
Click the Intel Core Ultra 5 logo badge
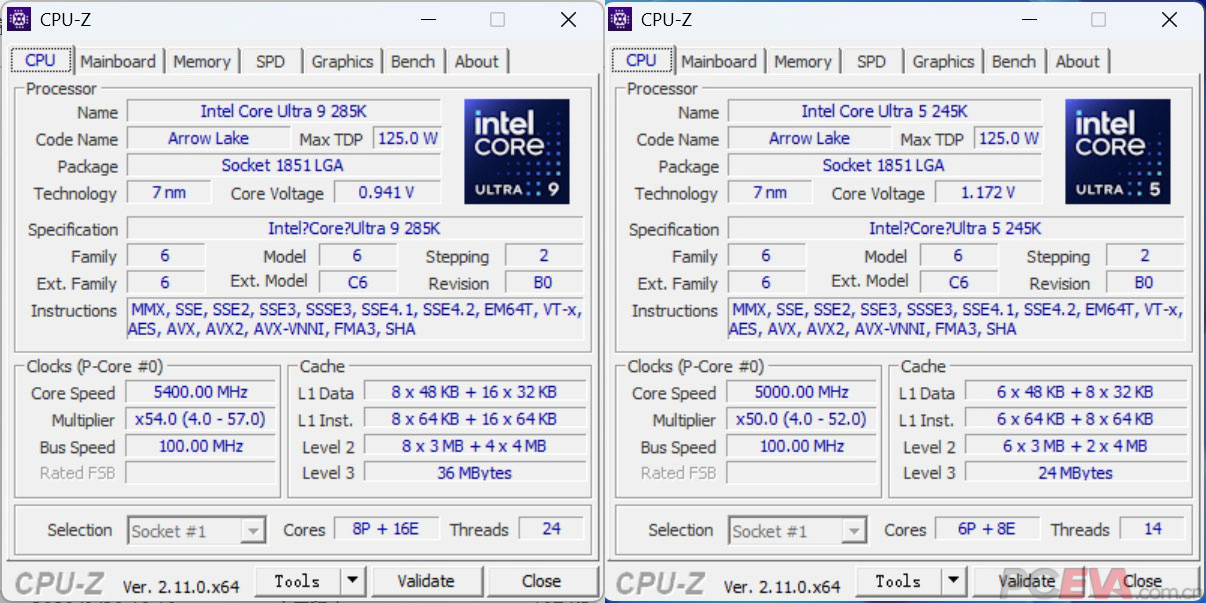pyautogui.click(x=1118, y=152)
